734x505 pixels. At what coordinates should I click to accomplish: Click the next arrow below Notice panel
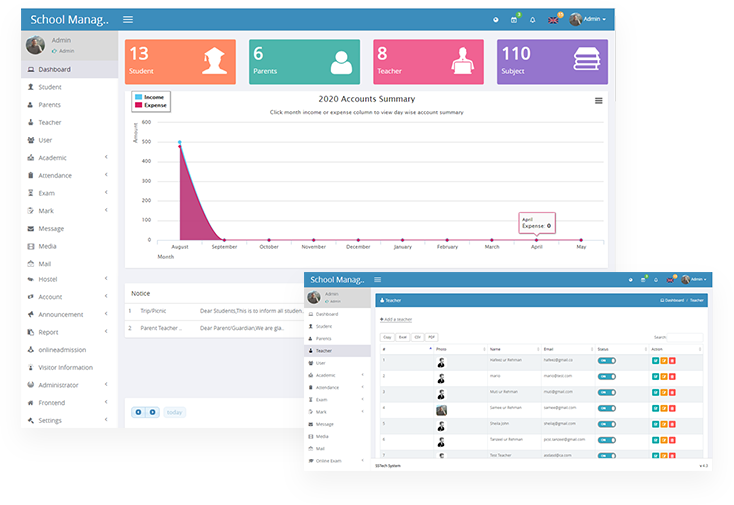click(153, 412)
